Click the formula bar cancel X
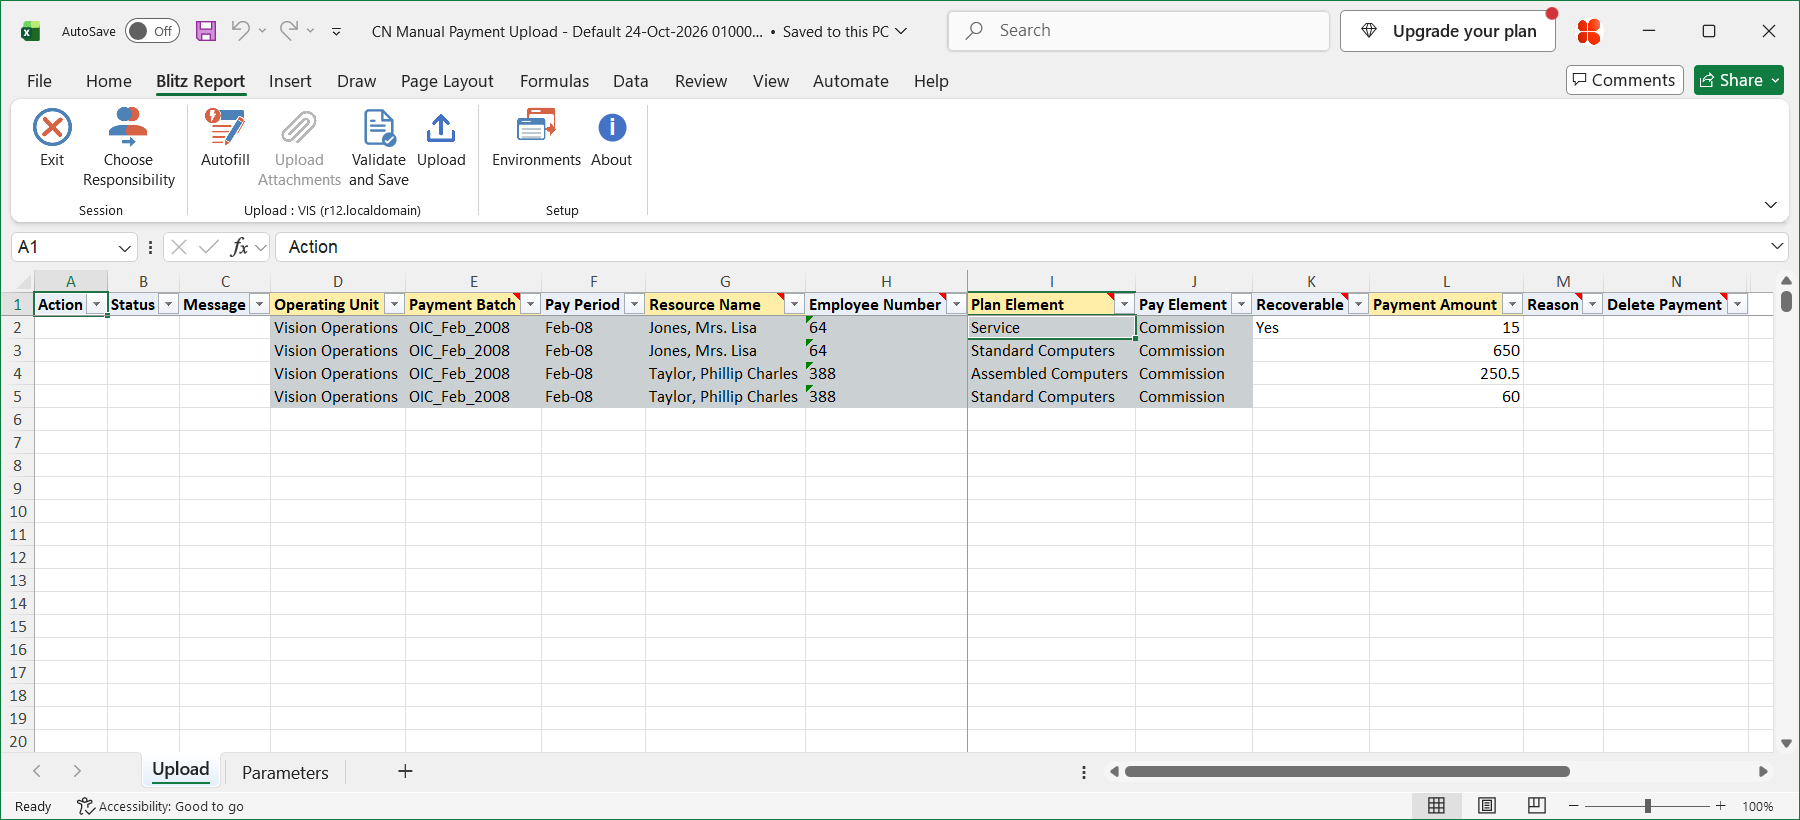1800x820 pixels. click(179, 247)
